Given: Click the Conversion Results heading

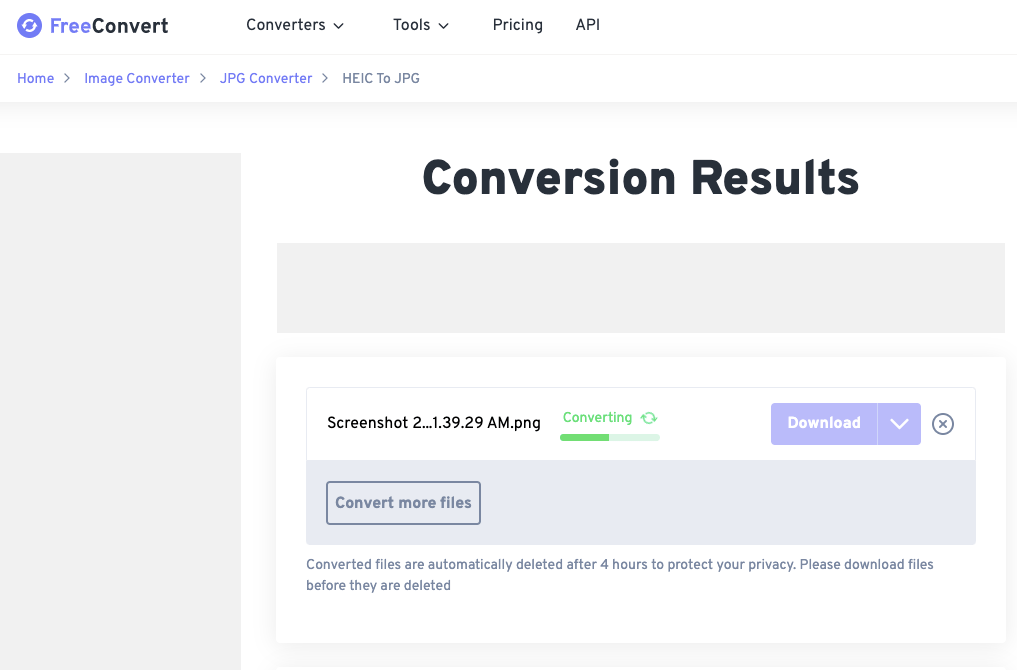Looking at the screenshot, I should click(641, 178).
